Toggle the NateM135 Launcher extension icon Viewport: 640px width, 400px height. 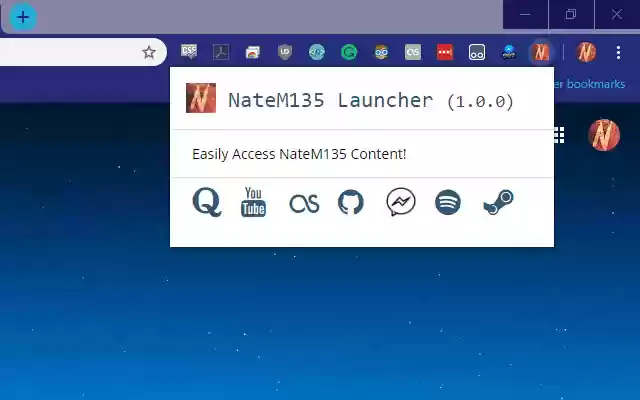[x=541, y=52]
